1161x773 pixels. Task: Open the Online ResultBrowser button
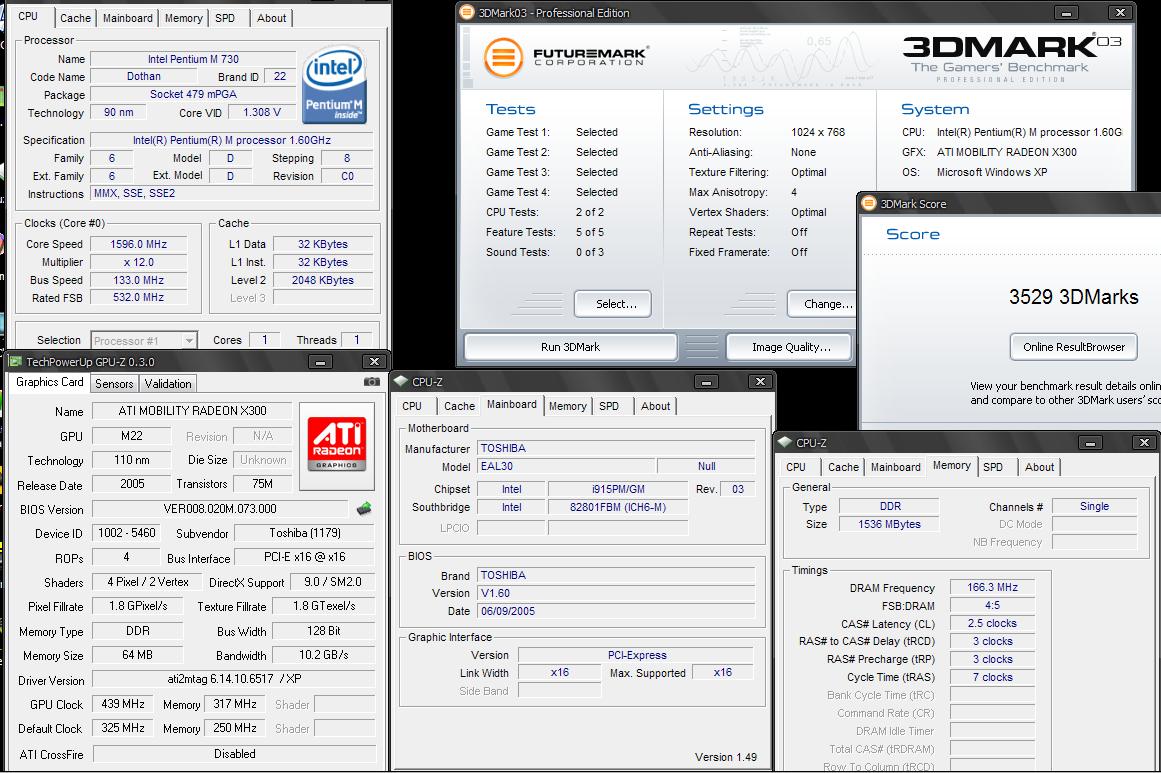(1074, 347)
